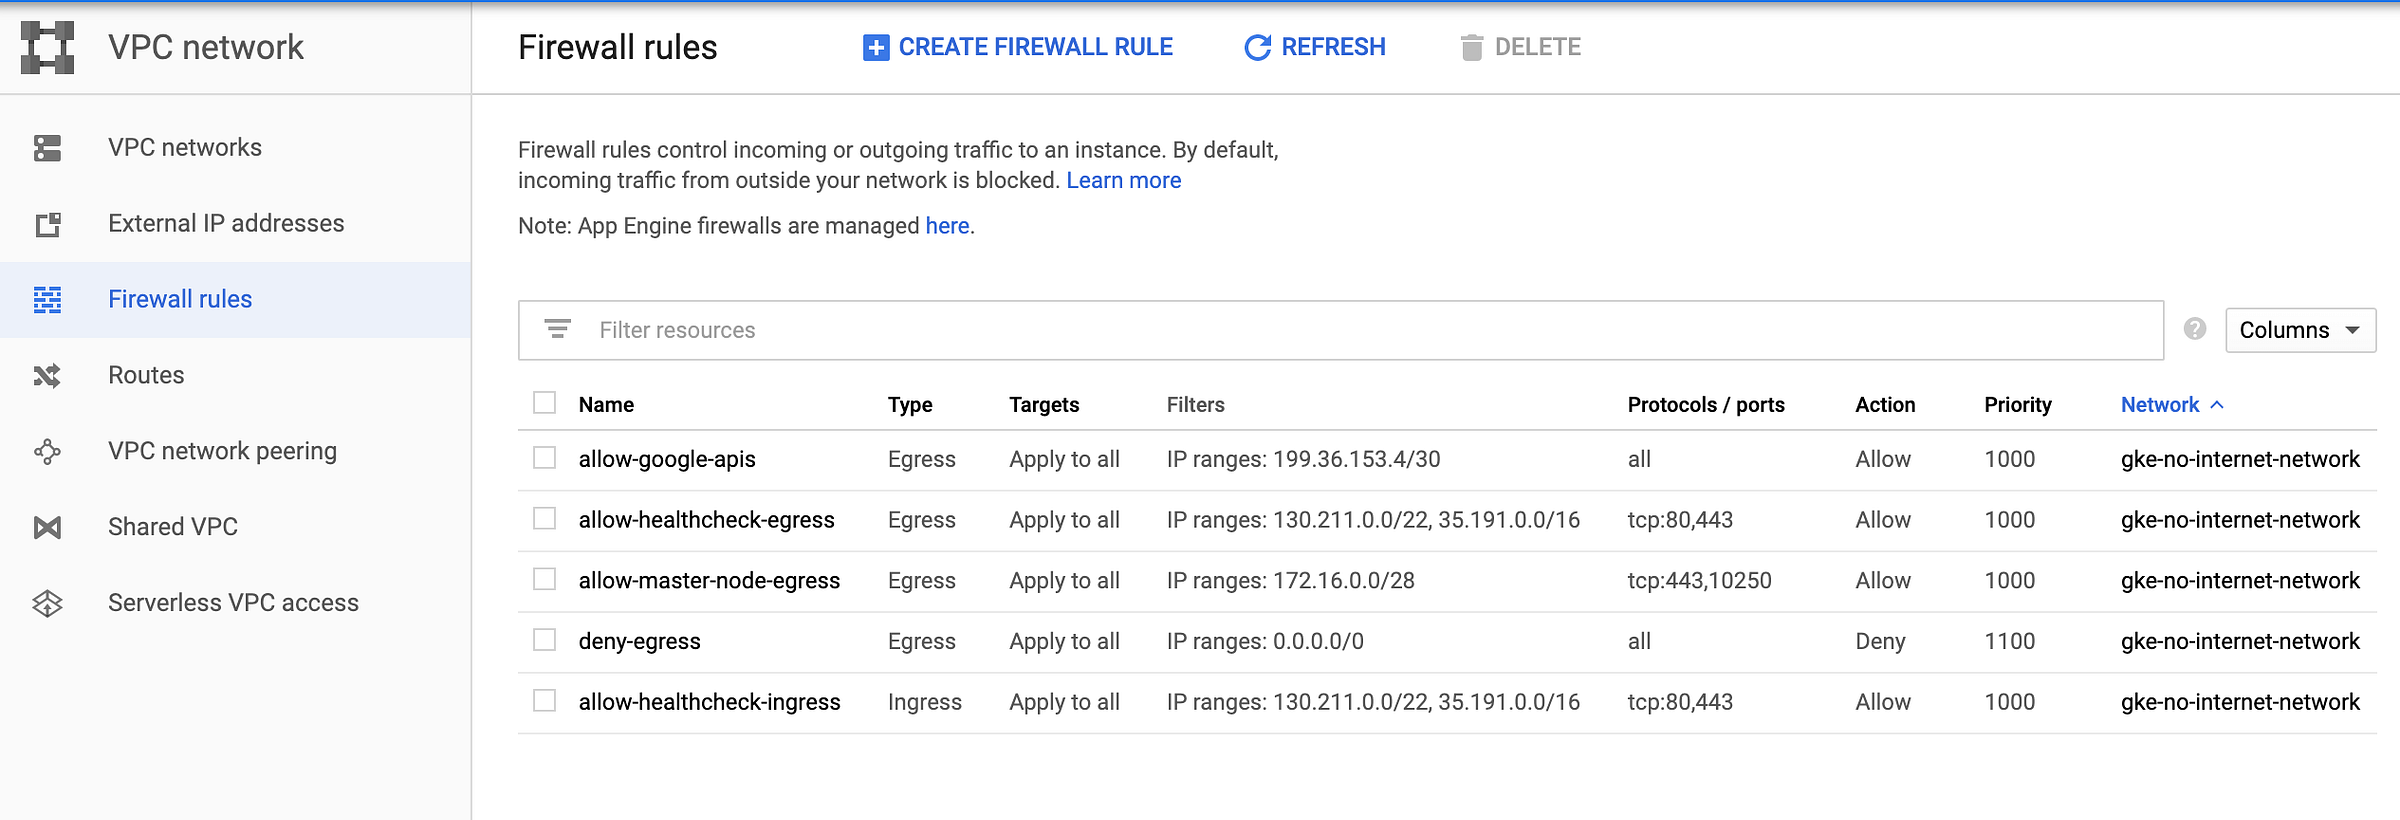2400x820 pixels.
Task: Click the 'Ingress' type cell
Action: tap(924, 703)
